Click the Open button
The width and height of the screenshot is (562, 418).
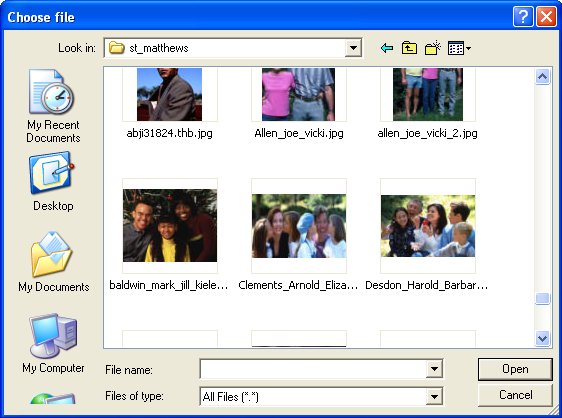pos(515,369)
